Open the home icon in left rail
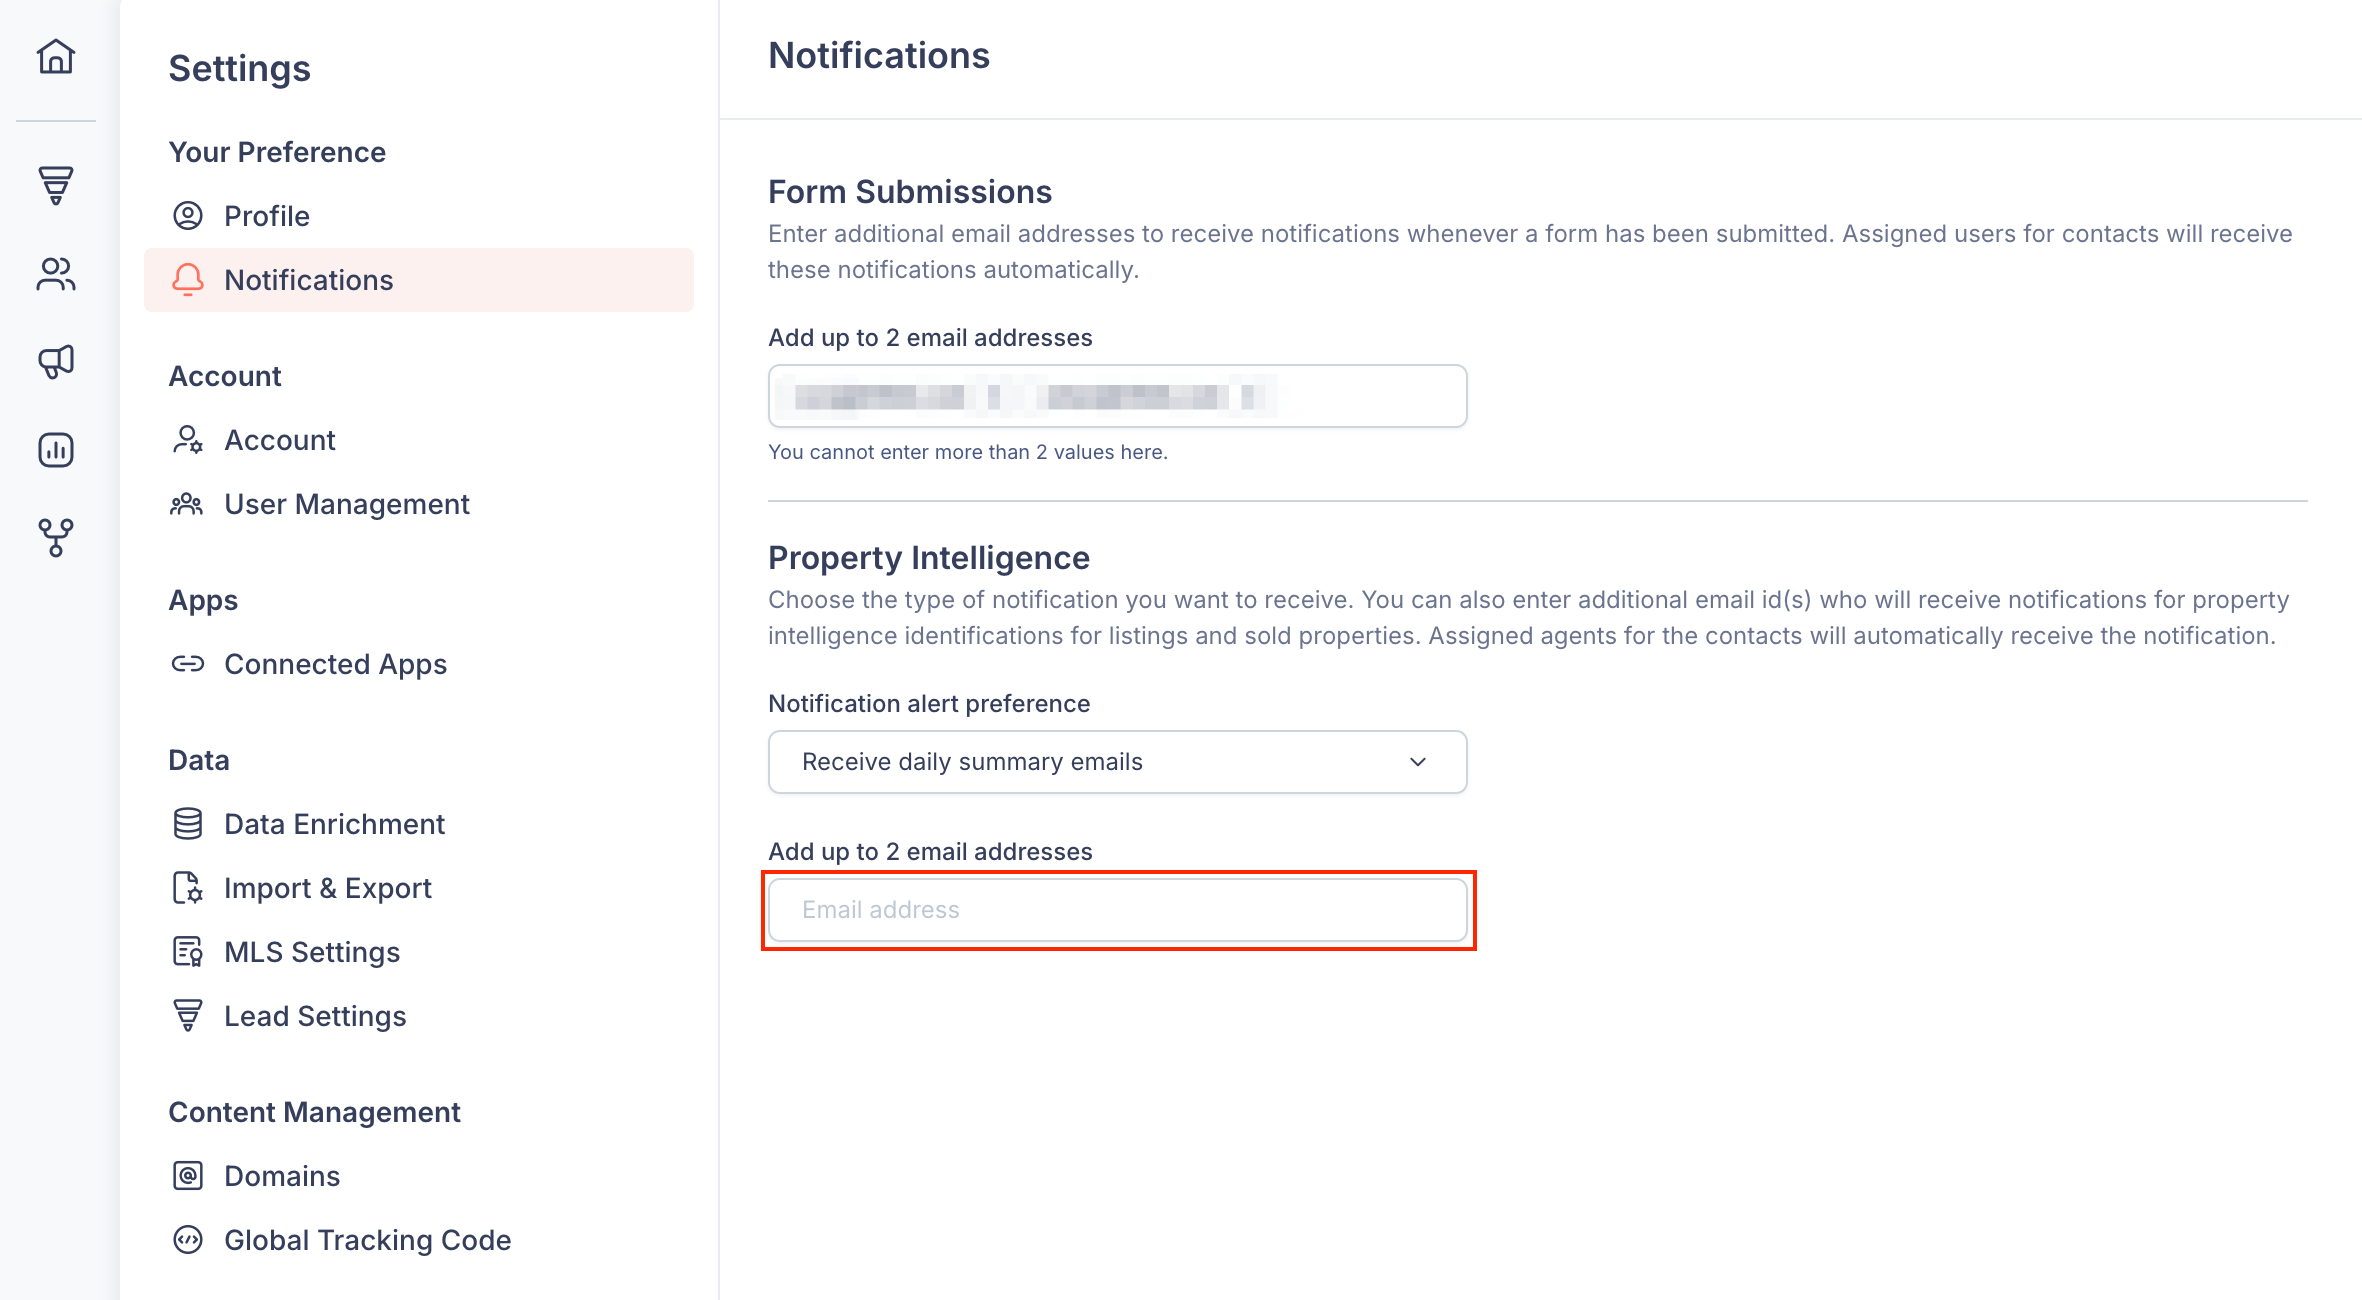 pos(56,57)
